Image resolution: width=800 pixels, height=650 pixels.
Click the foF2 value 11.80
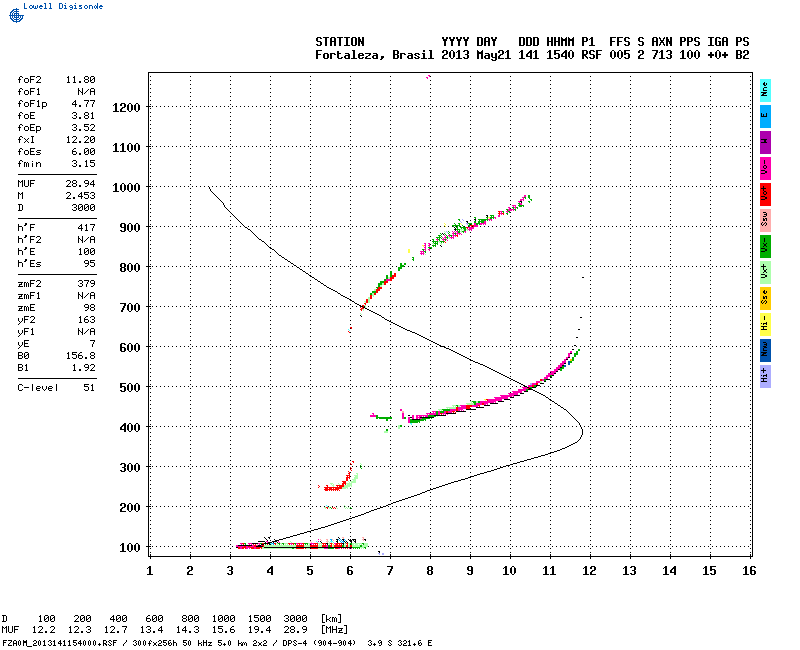(81, 80)
